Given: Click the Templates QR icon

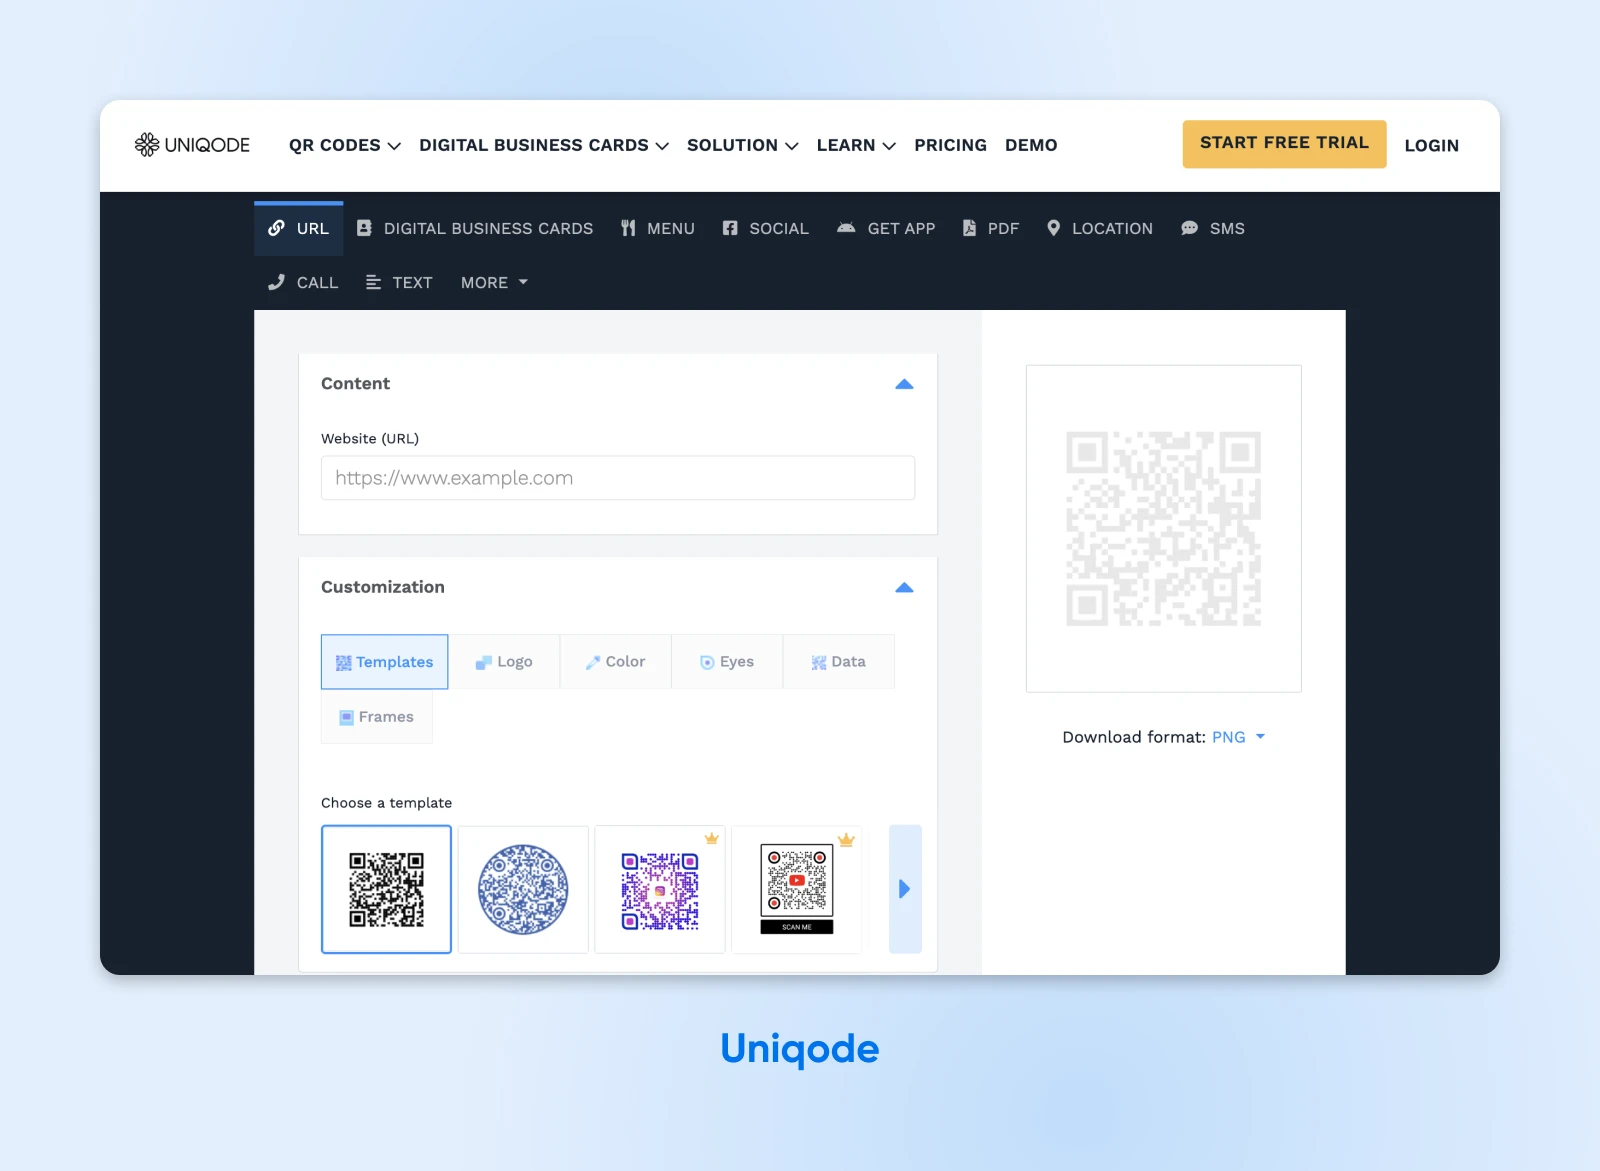Looking at the screenshot, I should 343,663.
